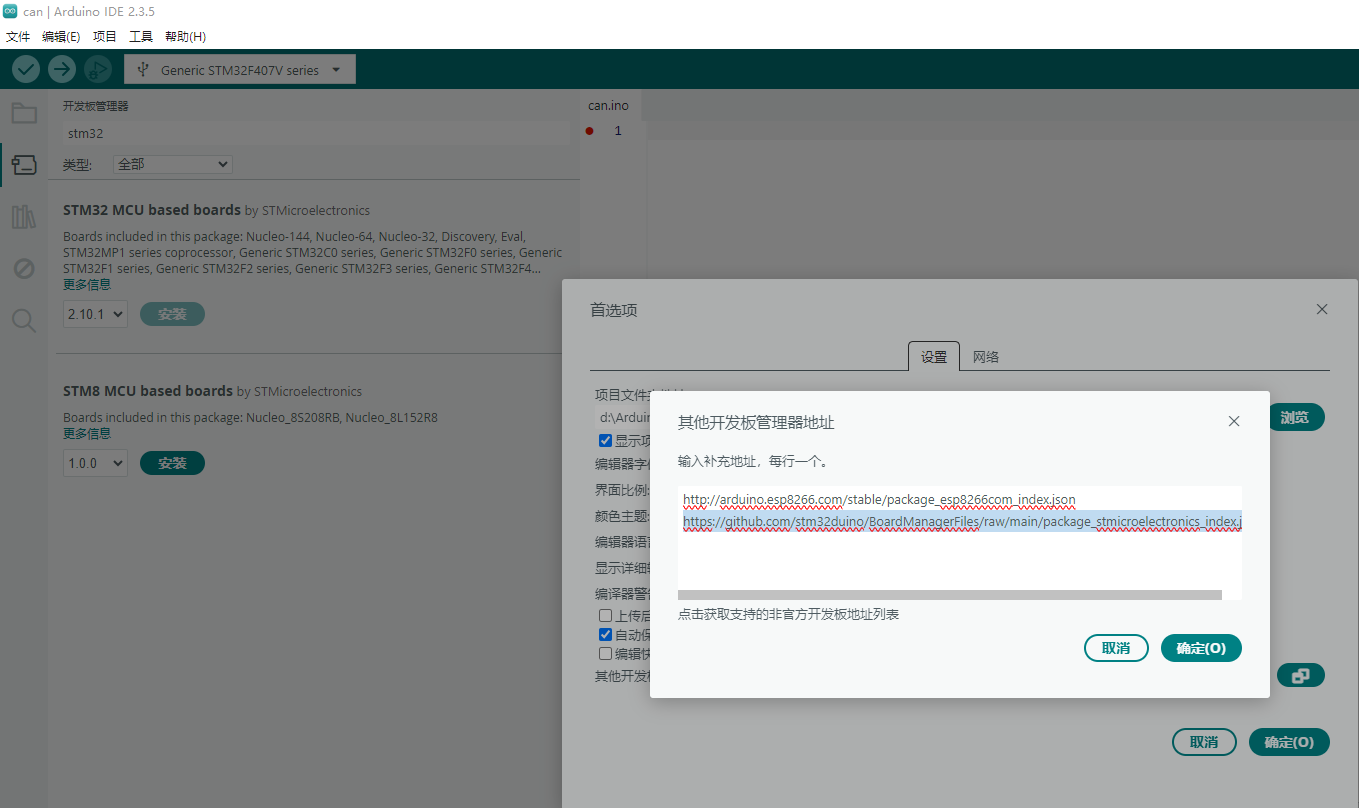Screen dimensions: 1359x808
Task: Switch to the Network tab in Preferences
Action: pyautogui.click(x=986, y=357)
